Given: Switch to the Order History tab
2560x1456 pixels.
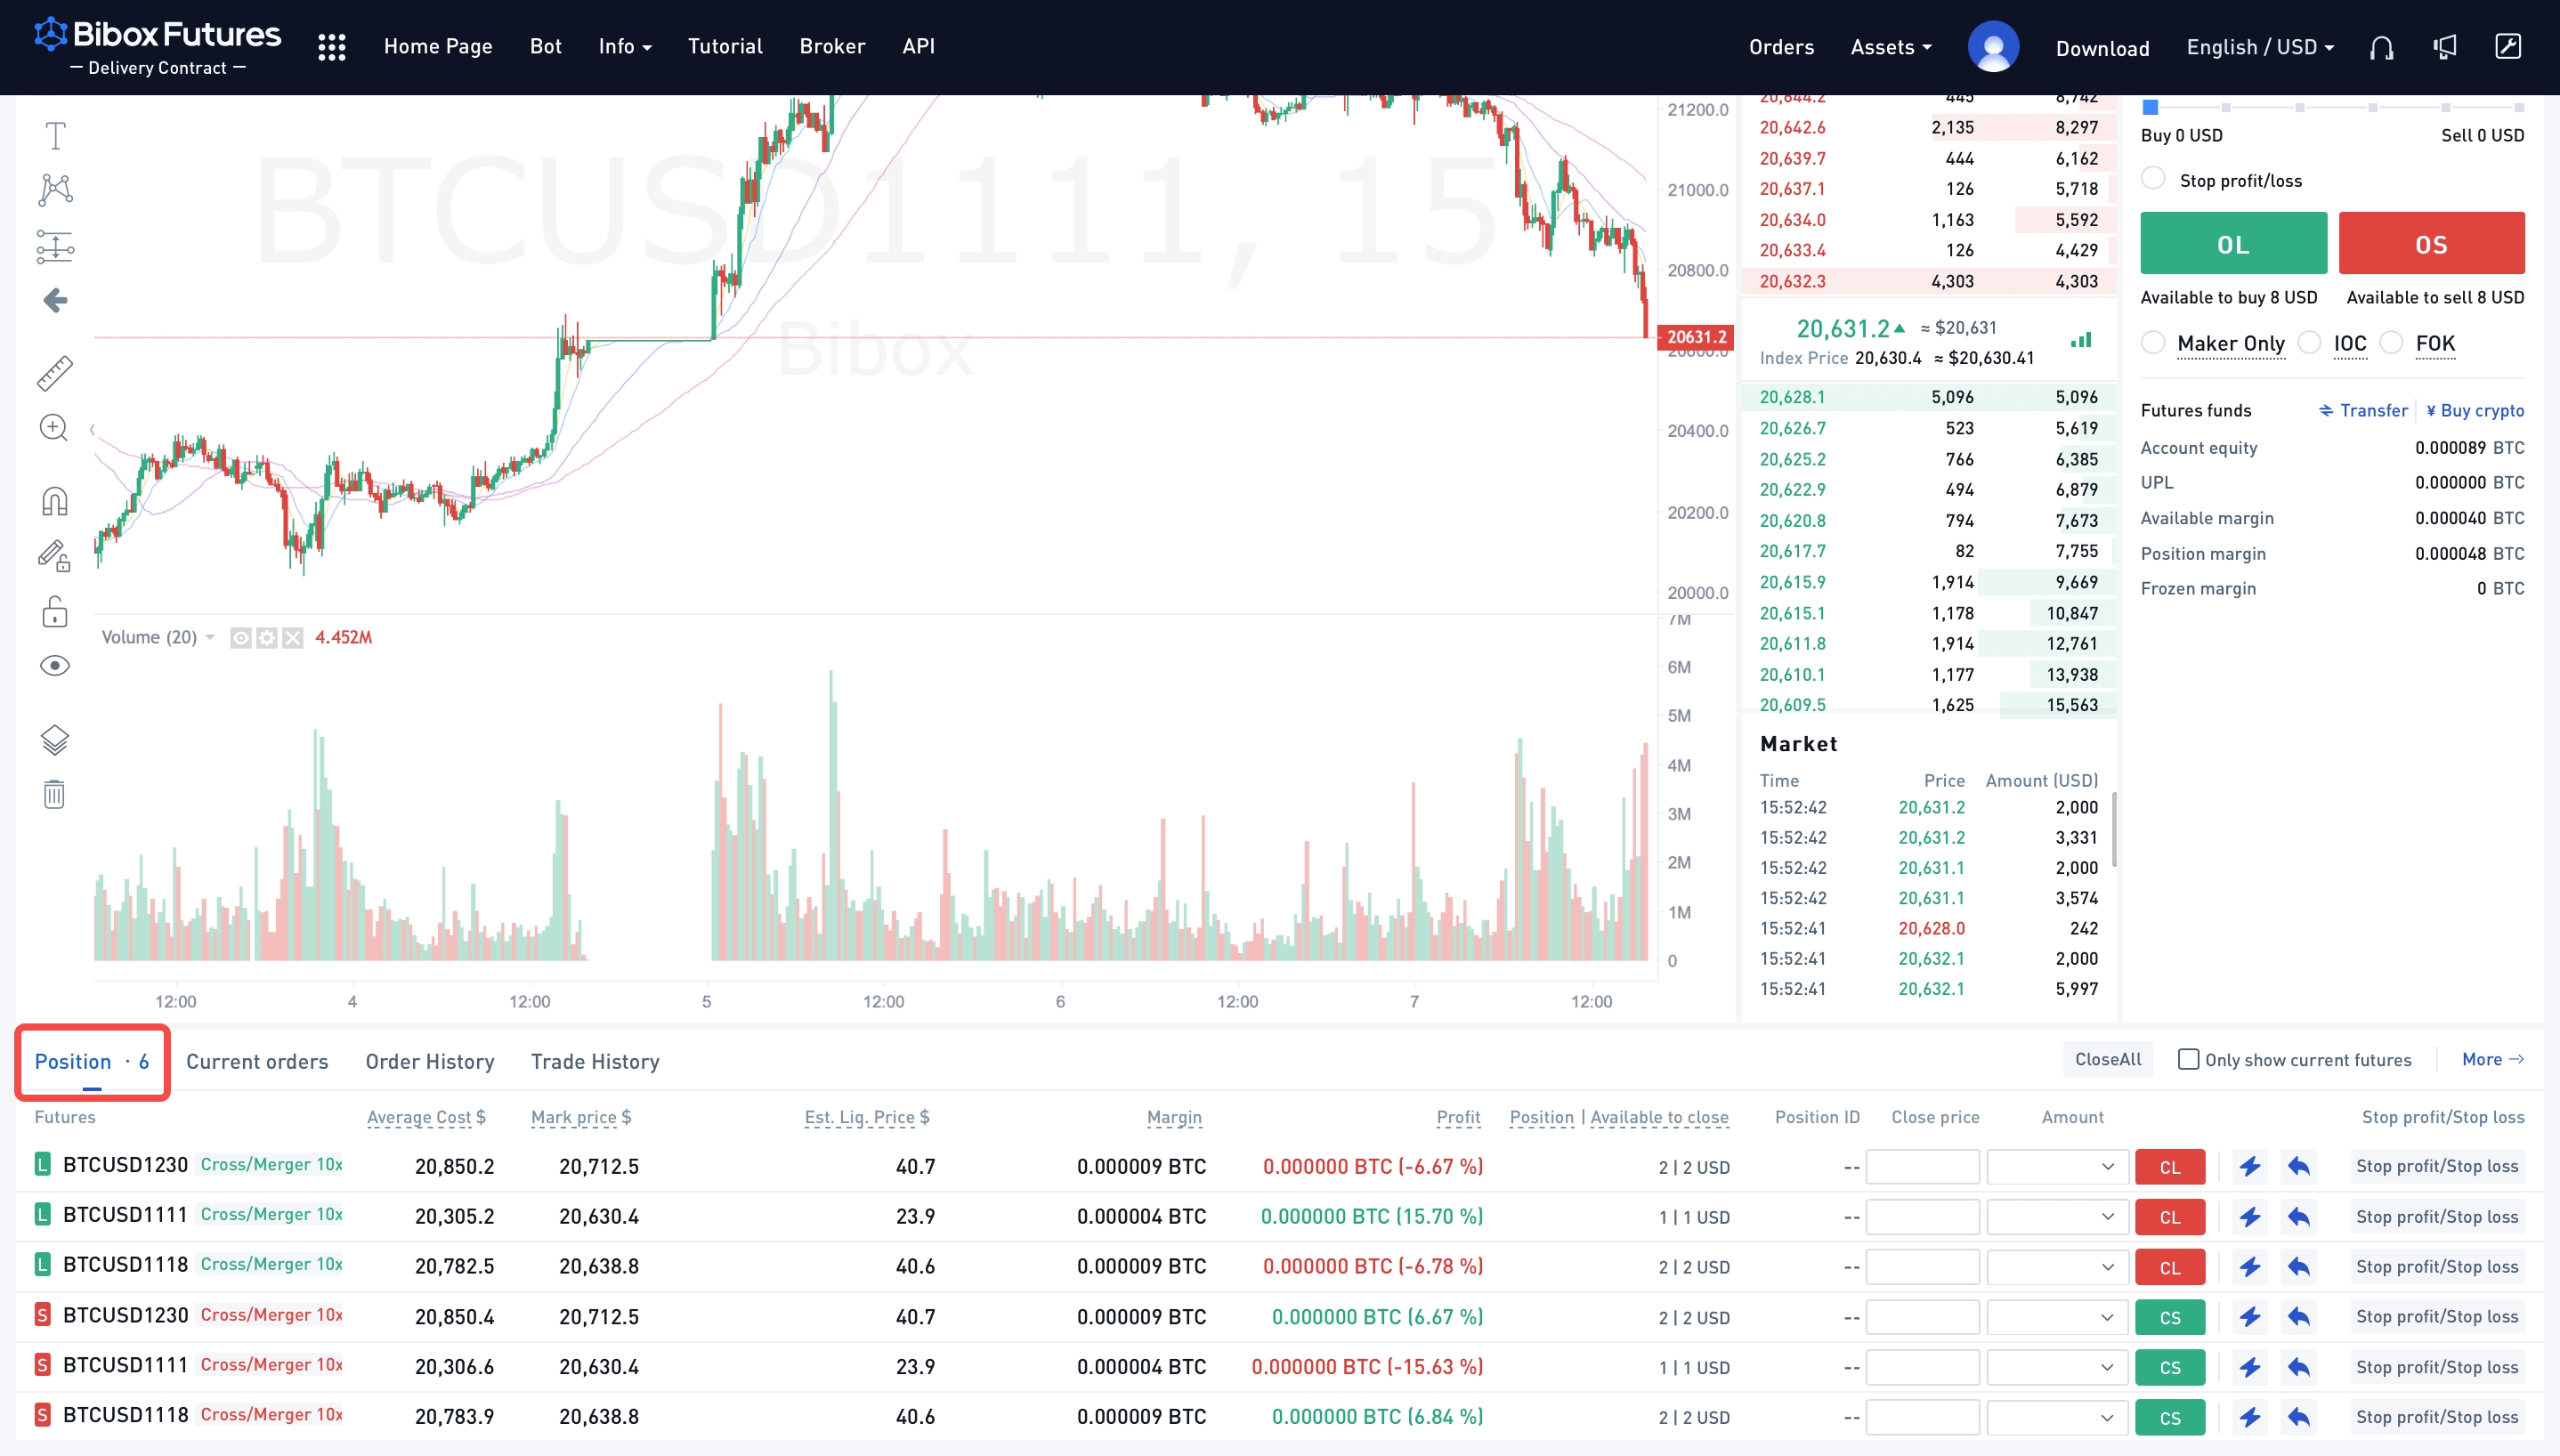Looking at the screenshot, I should point(430,1062).
